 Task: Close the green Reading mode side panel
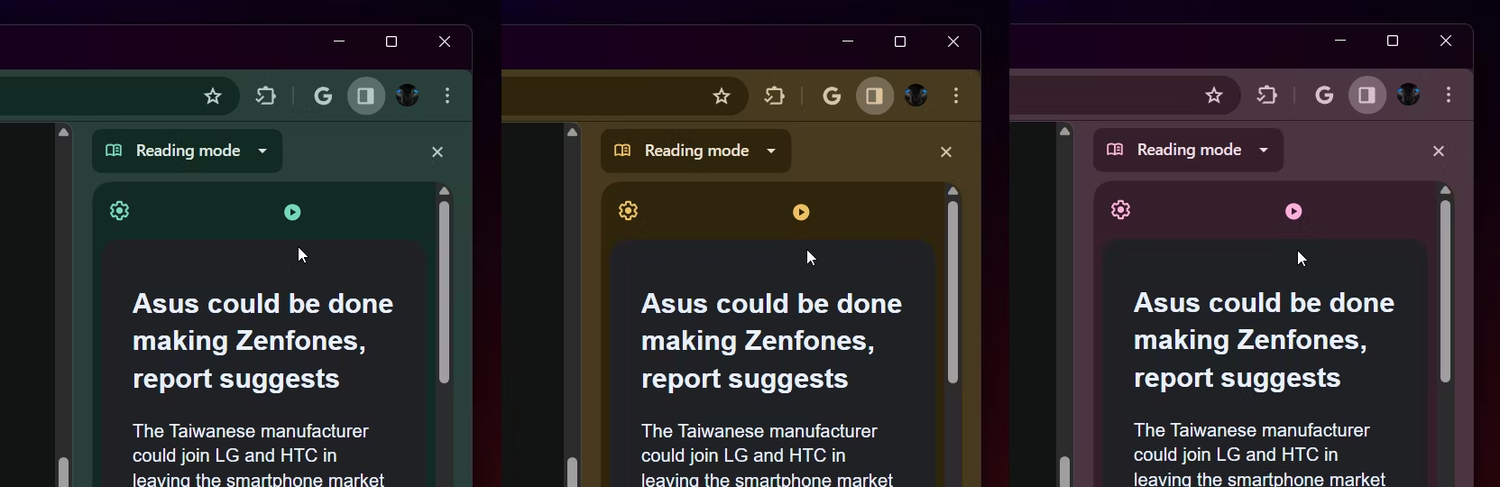coord(437,152)
